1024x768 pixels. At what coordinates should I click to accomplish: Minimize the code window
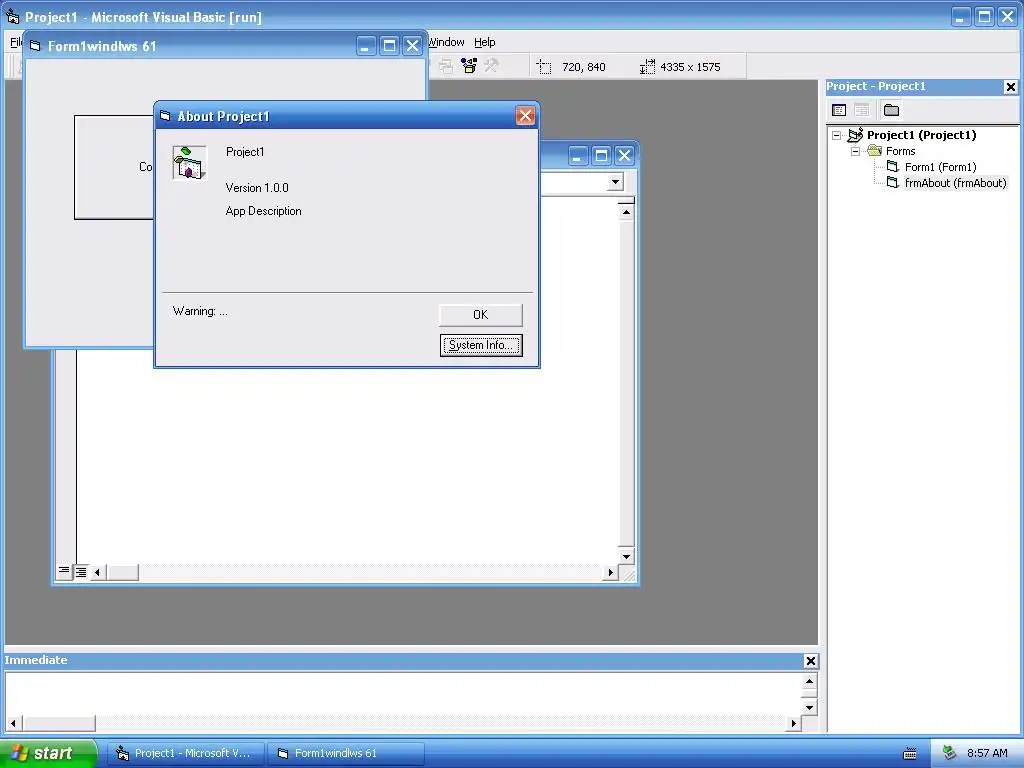[x=577, y=155]
